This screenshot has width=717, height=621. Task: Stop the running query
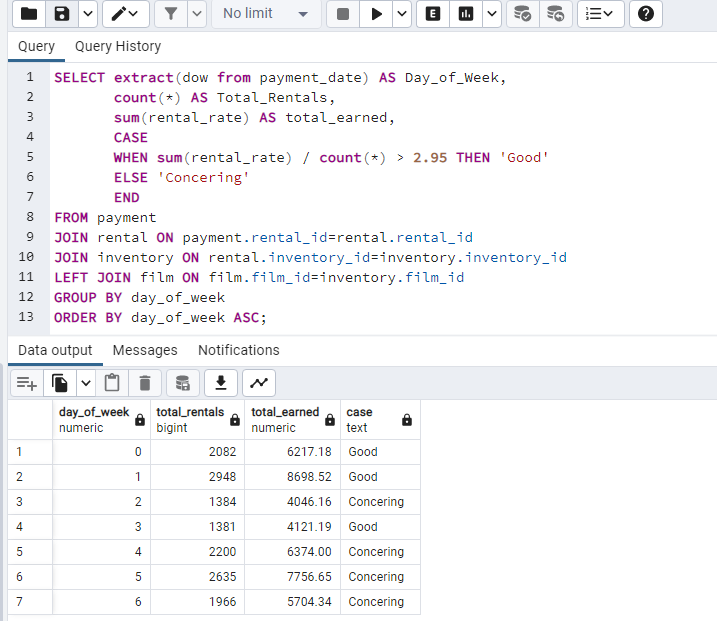pos(343,14)
